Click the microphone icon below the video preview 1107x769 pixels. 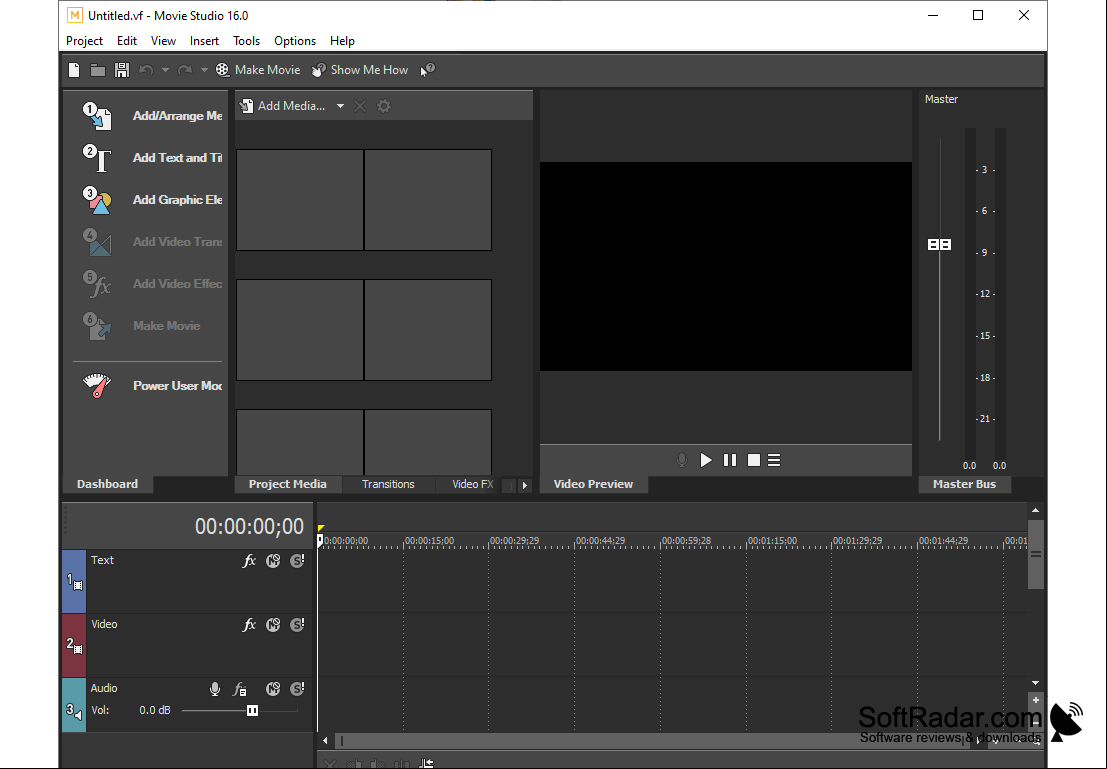tap(682, 460)
